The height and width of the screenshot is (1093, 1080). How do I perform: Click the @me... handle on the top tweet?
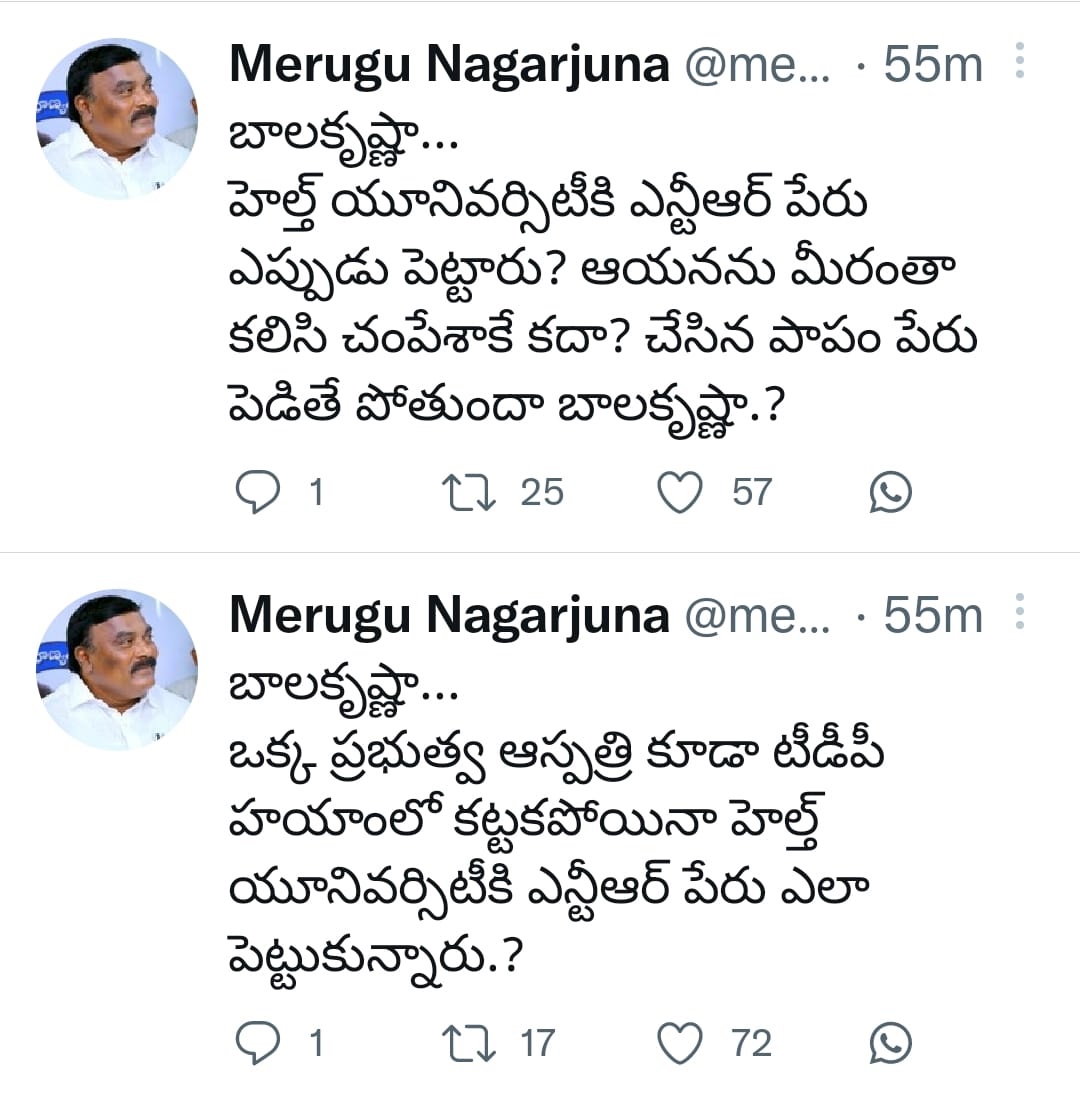click(756, 66)
